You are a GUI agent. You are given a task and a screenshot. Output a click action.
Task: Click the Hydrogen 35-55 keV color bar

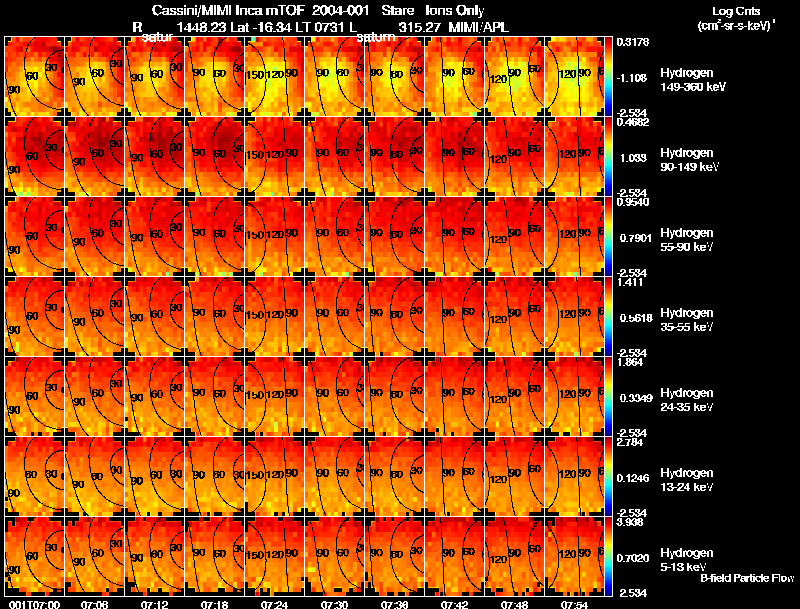tap(608, 317)
